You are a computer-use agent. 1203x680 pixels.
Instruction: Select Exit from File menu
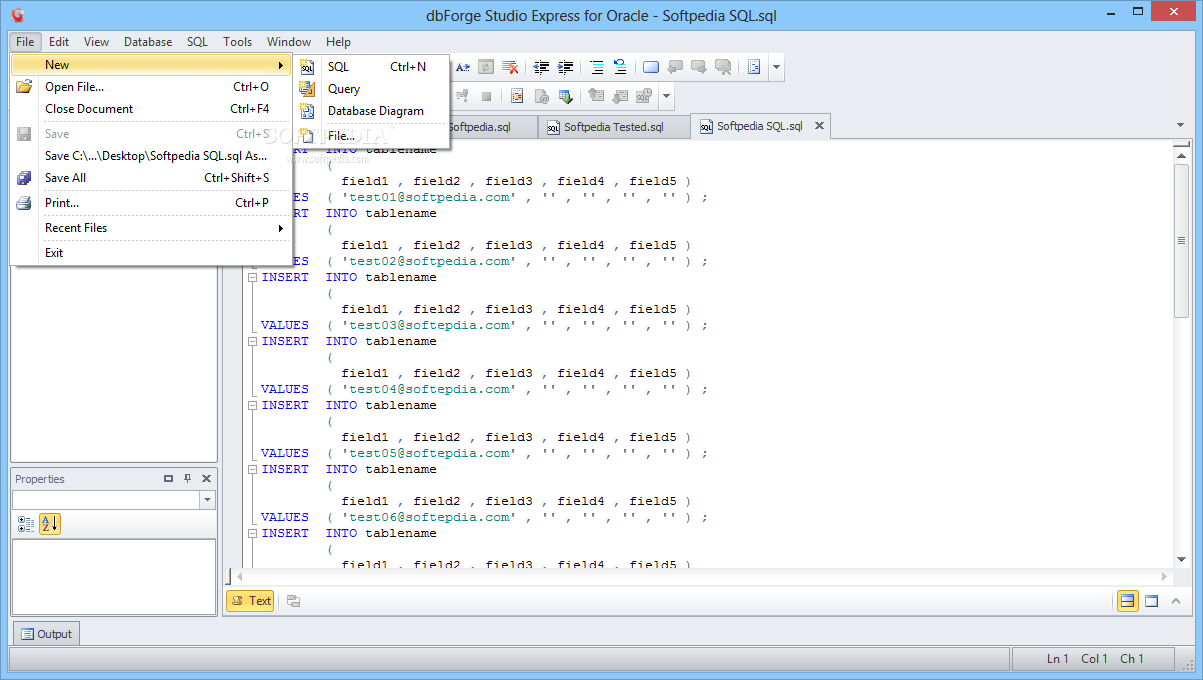point(151,253)
